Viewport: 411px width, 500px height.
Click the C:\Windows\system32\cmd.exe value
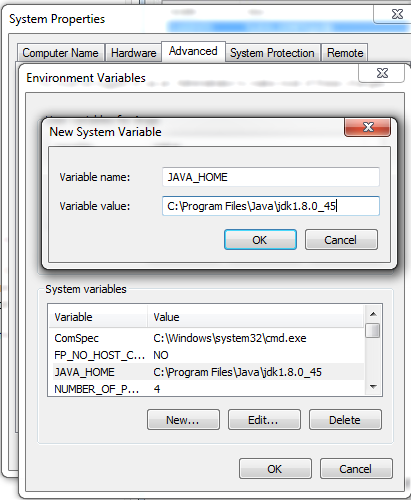(230, 338)
